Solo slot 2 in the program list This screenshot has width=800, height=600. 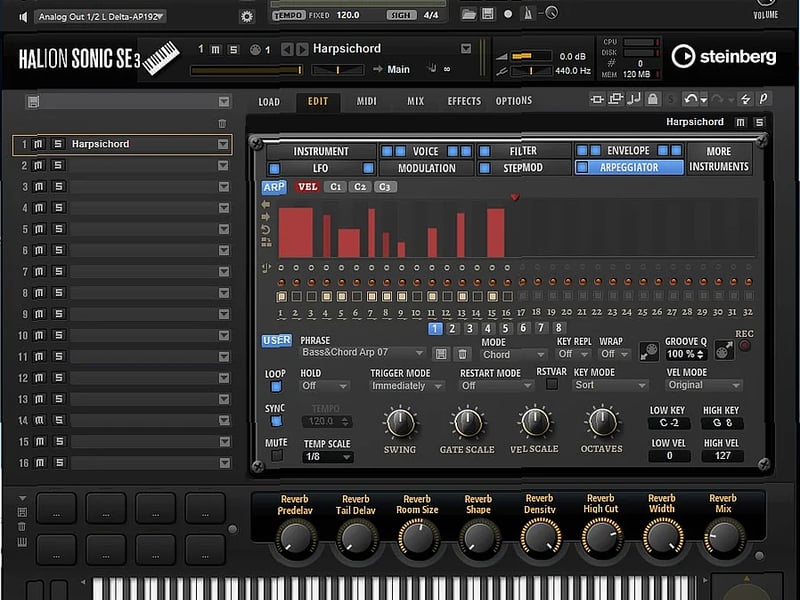pyautogui.click(x=58, y=166)
